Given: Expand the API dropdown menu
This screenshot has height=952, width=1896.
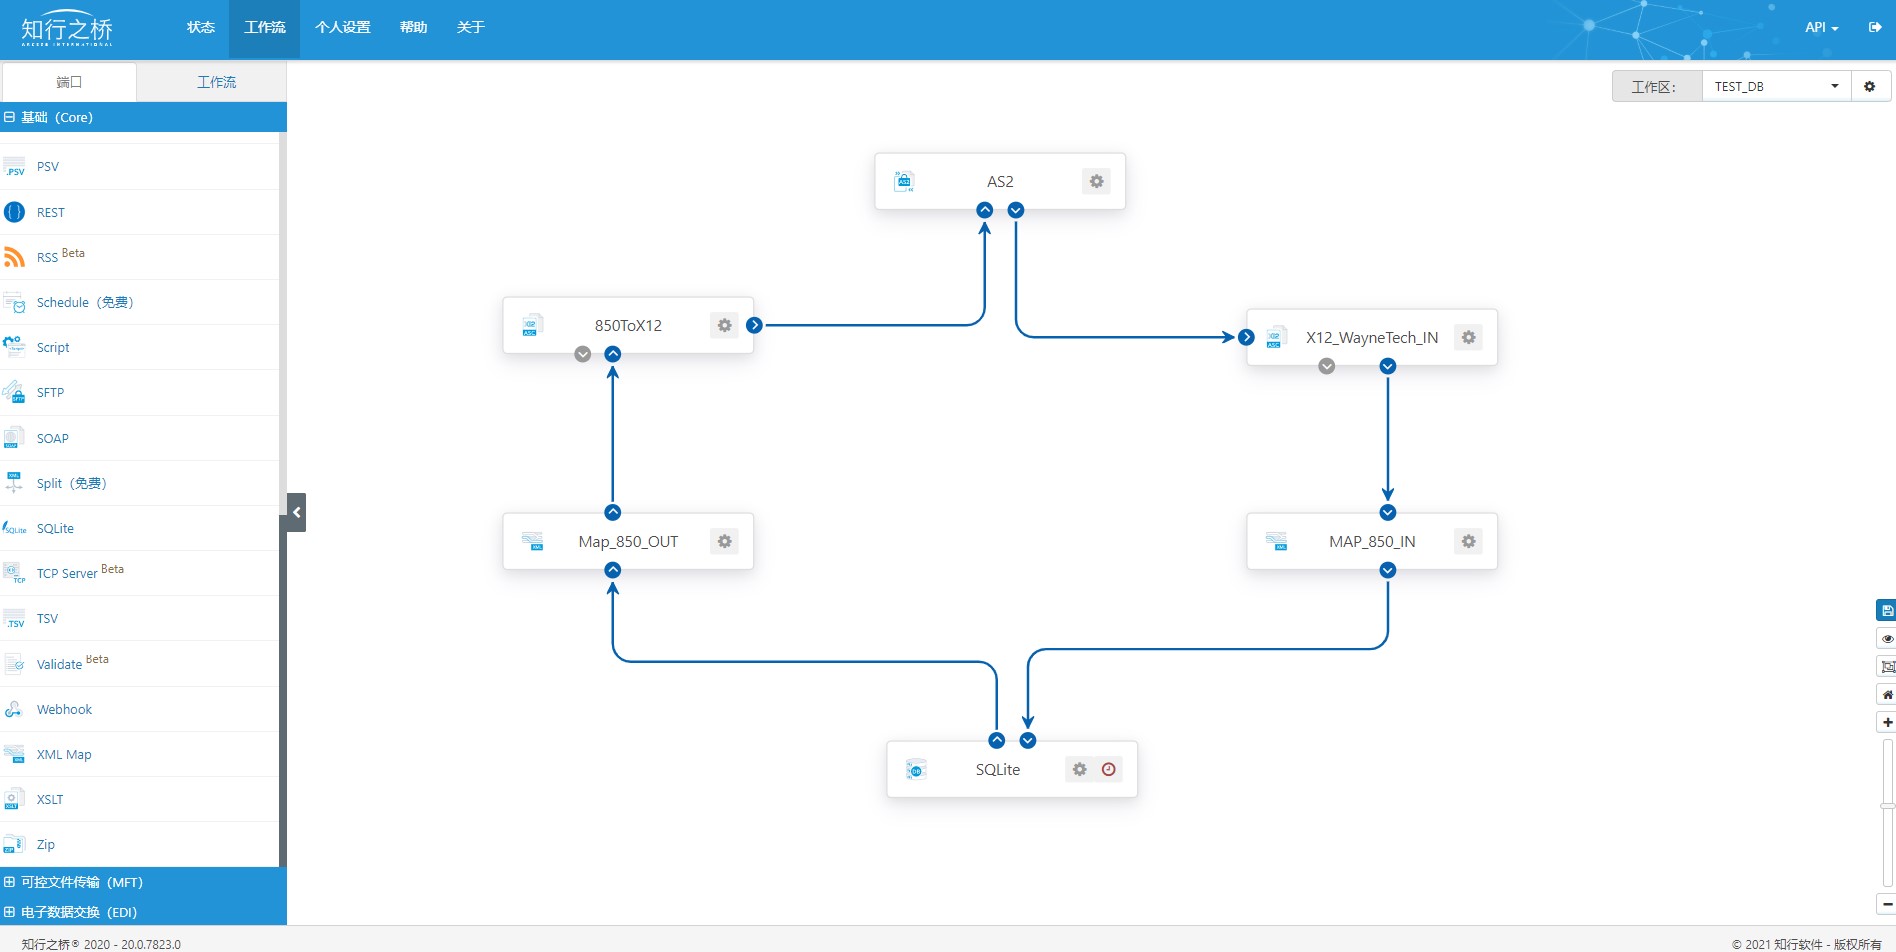Looking at the screenshot, I should tap(1821, 27).
